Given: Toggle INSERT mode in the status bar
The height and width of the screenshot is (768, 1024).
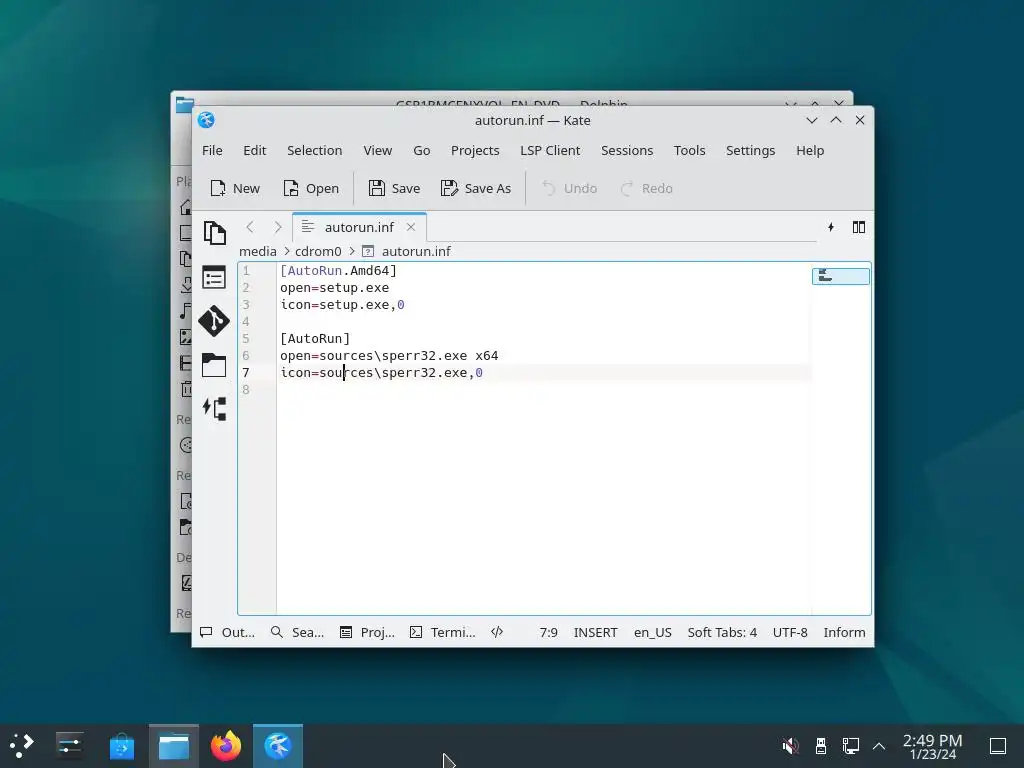Looking at the screenshot, I should 596,632.
